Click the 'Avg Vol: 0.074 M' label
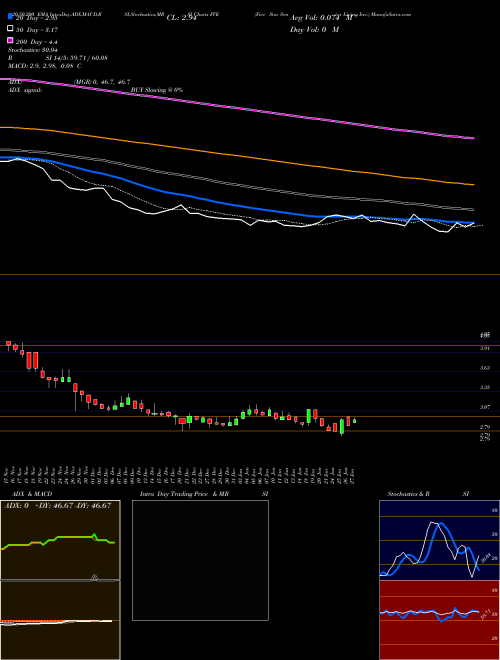This screenshot has height=660, width=500. click(321, 18)
